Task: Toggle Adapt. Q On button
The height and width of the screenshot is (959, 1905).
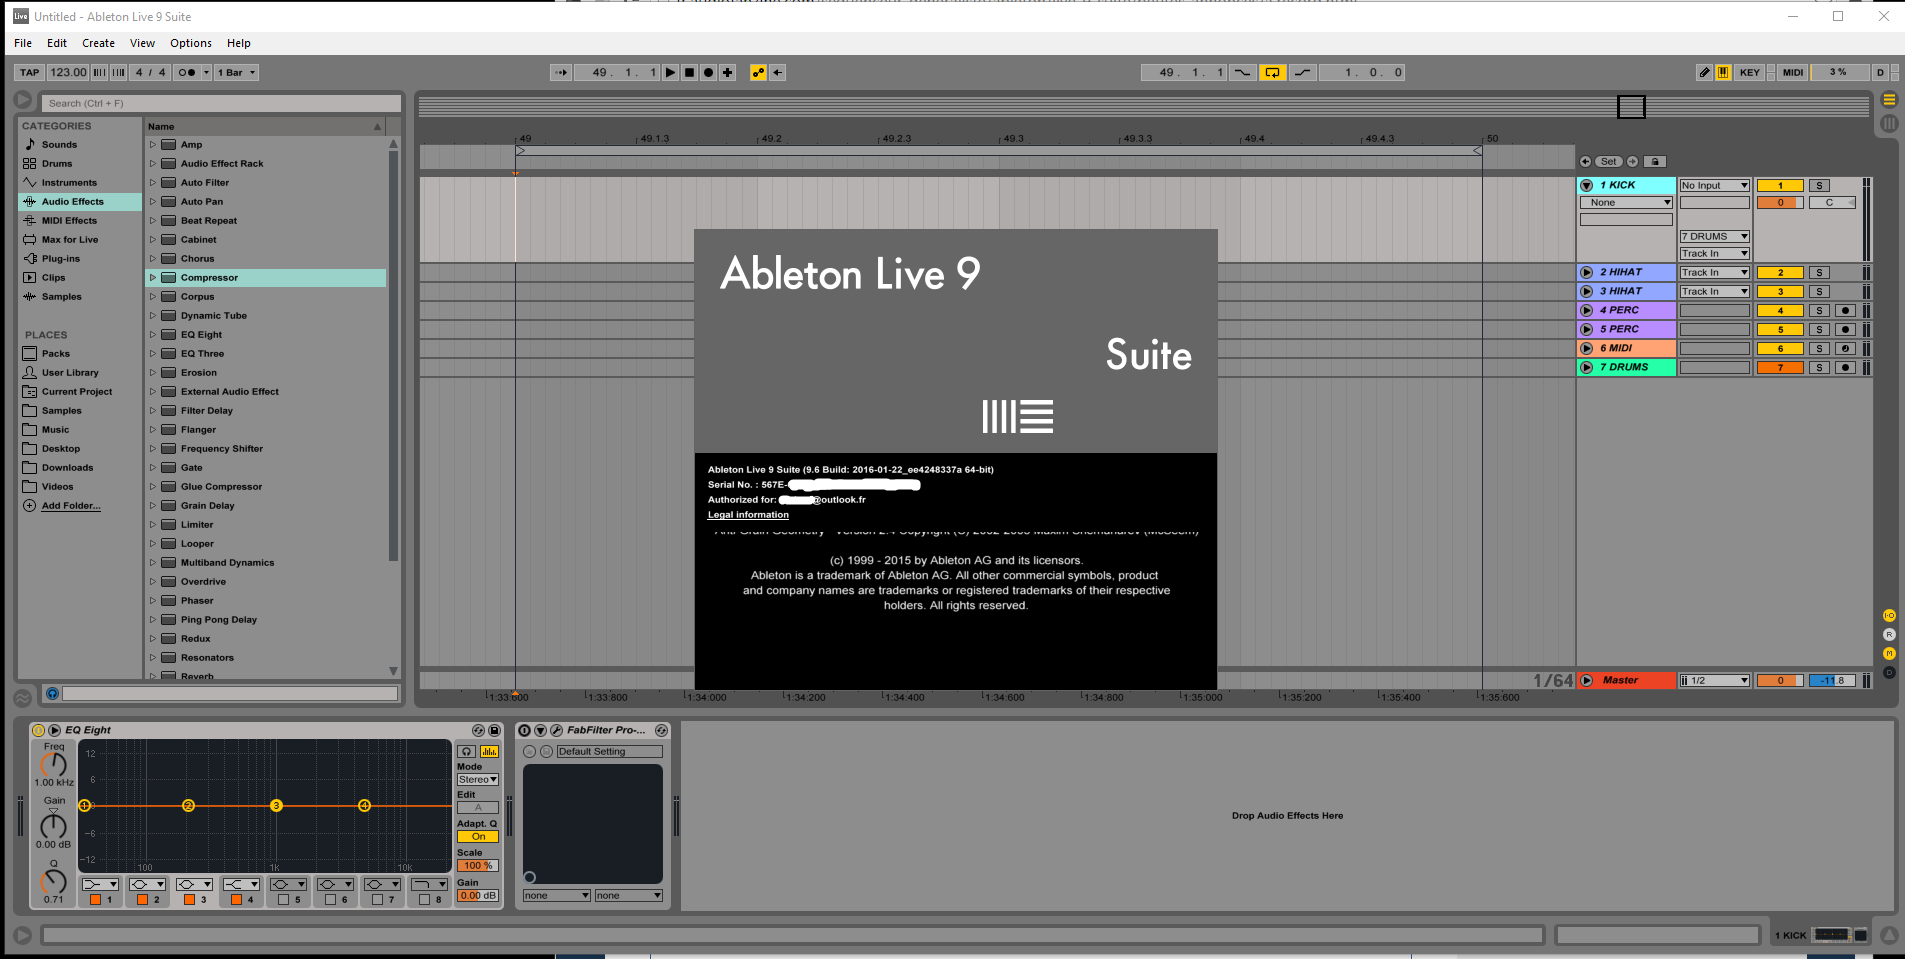Action: pyautogui.click(x=478, y=836)
